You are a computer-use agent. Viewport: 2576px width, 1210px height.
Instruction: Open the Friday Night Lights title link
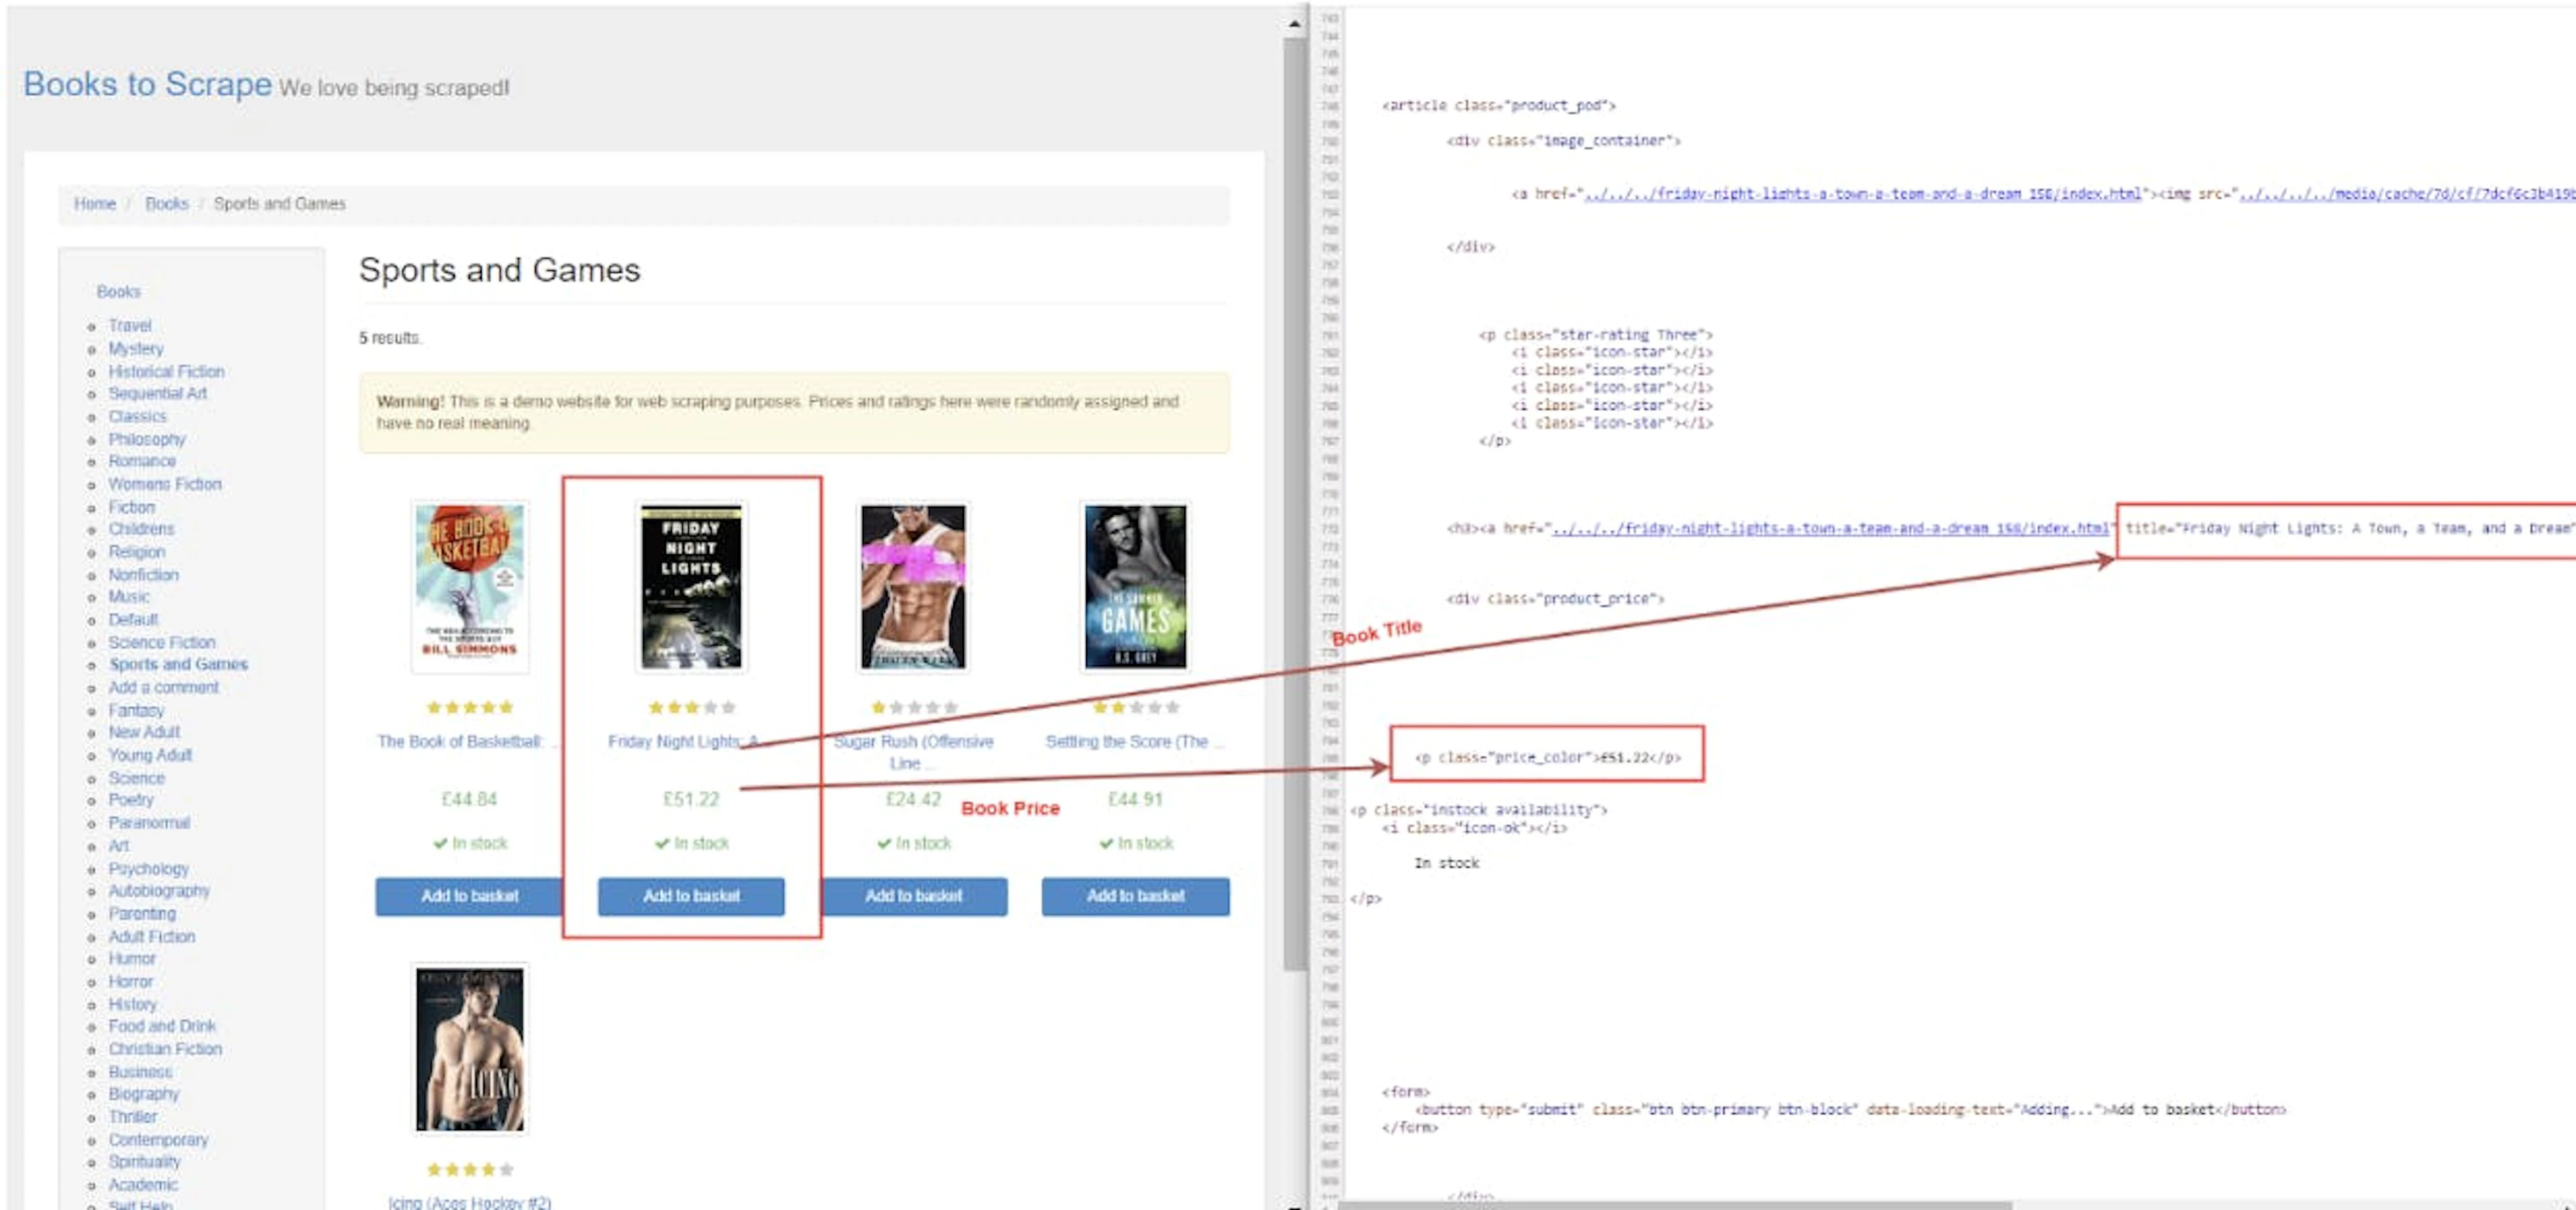(x=684, y=743)
